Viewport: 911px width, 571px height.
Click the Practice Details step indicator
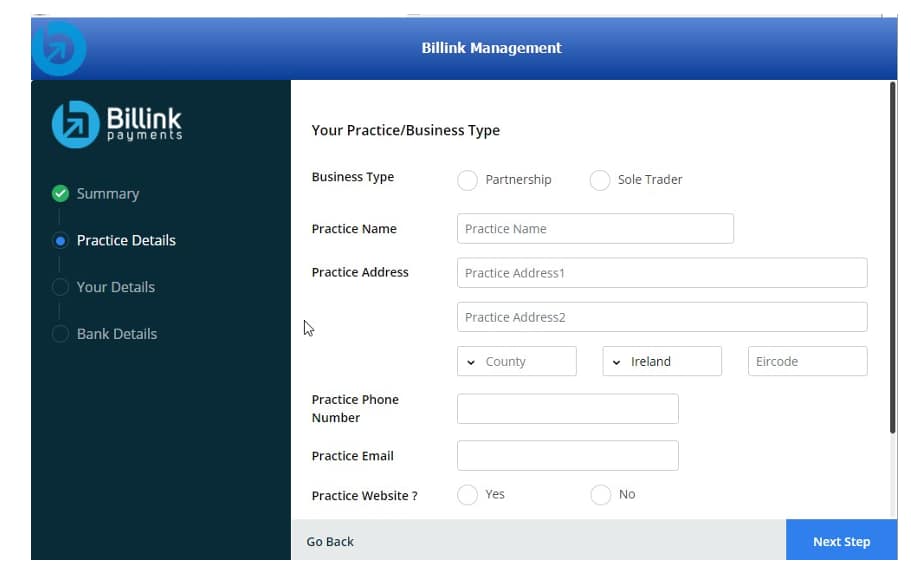pos(60,241)
